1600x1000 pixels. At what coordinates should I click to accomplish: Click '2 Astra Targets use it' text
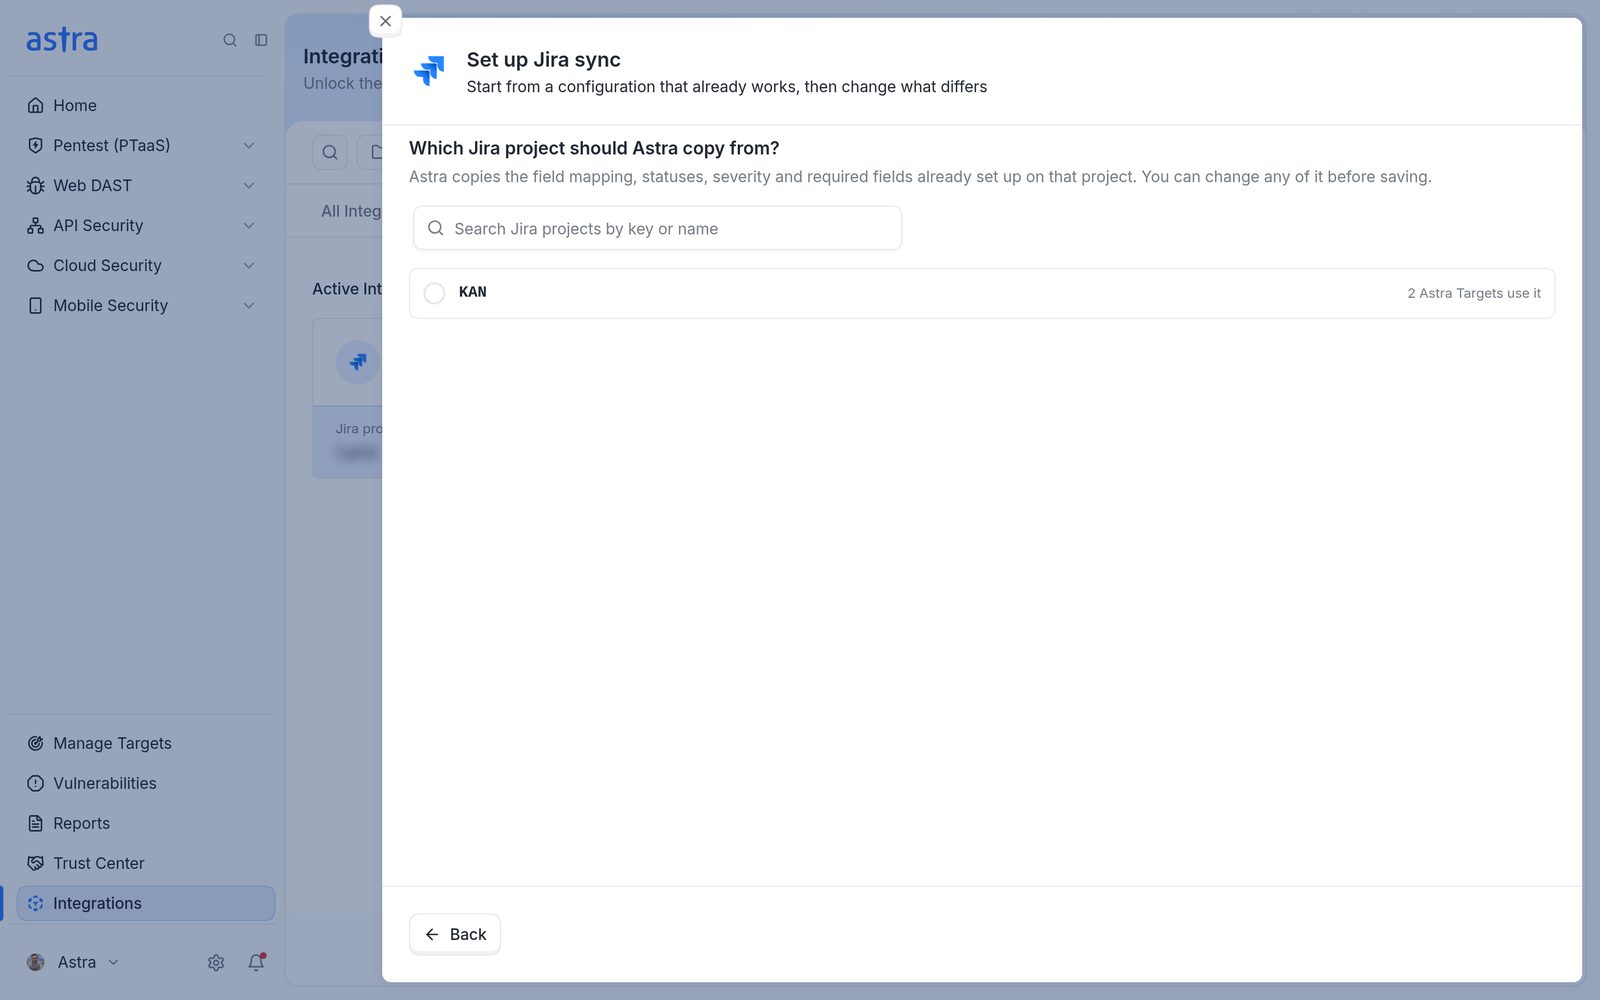(x=1474, y=293)
